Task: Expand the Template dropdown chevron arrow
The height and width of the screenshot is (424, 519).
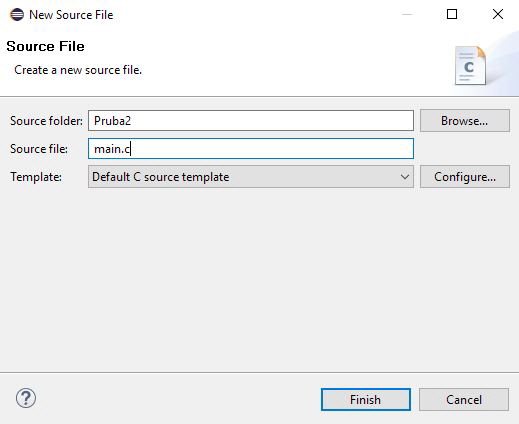Action: coord(405,177)
